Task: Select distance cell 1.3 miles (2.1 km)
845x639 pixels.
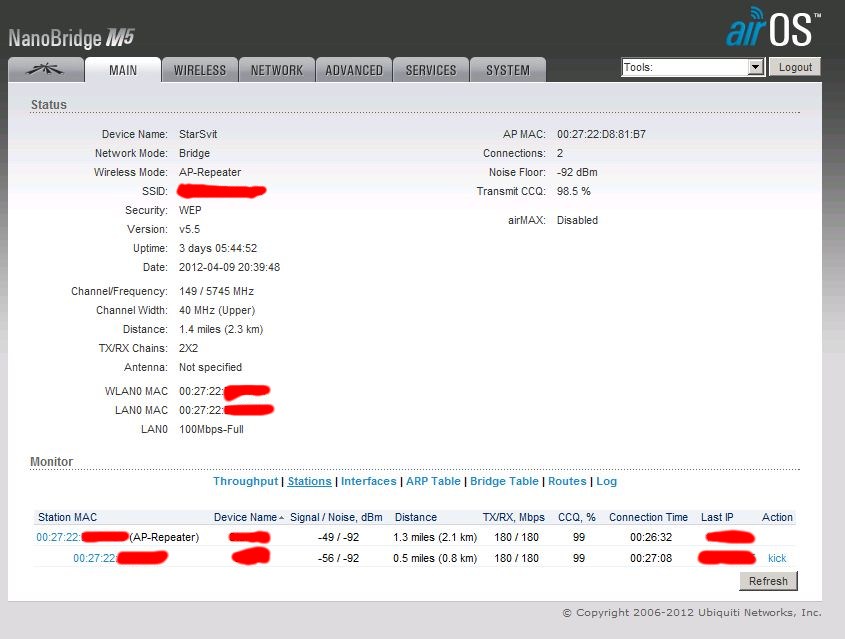Action: 435,537
